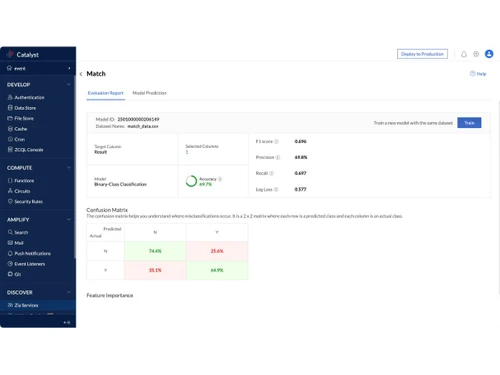
Task: Click the 64.9% confusion matrix cell
Action: point(217,270)
